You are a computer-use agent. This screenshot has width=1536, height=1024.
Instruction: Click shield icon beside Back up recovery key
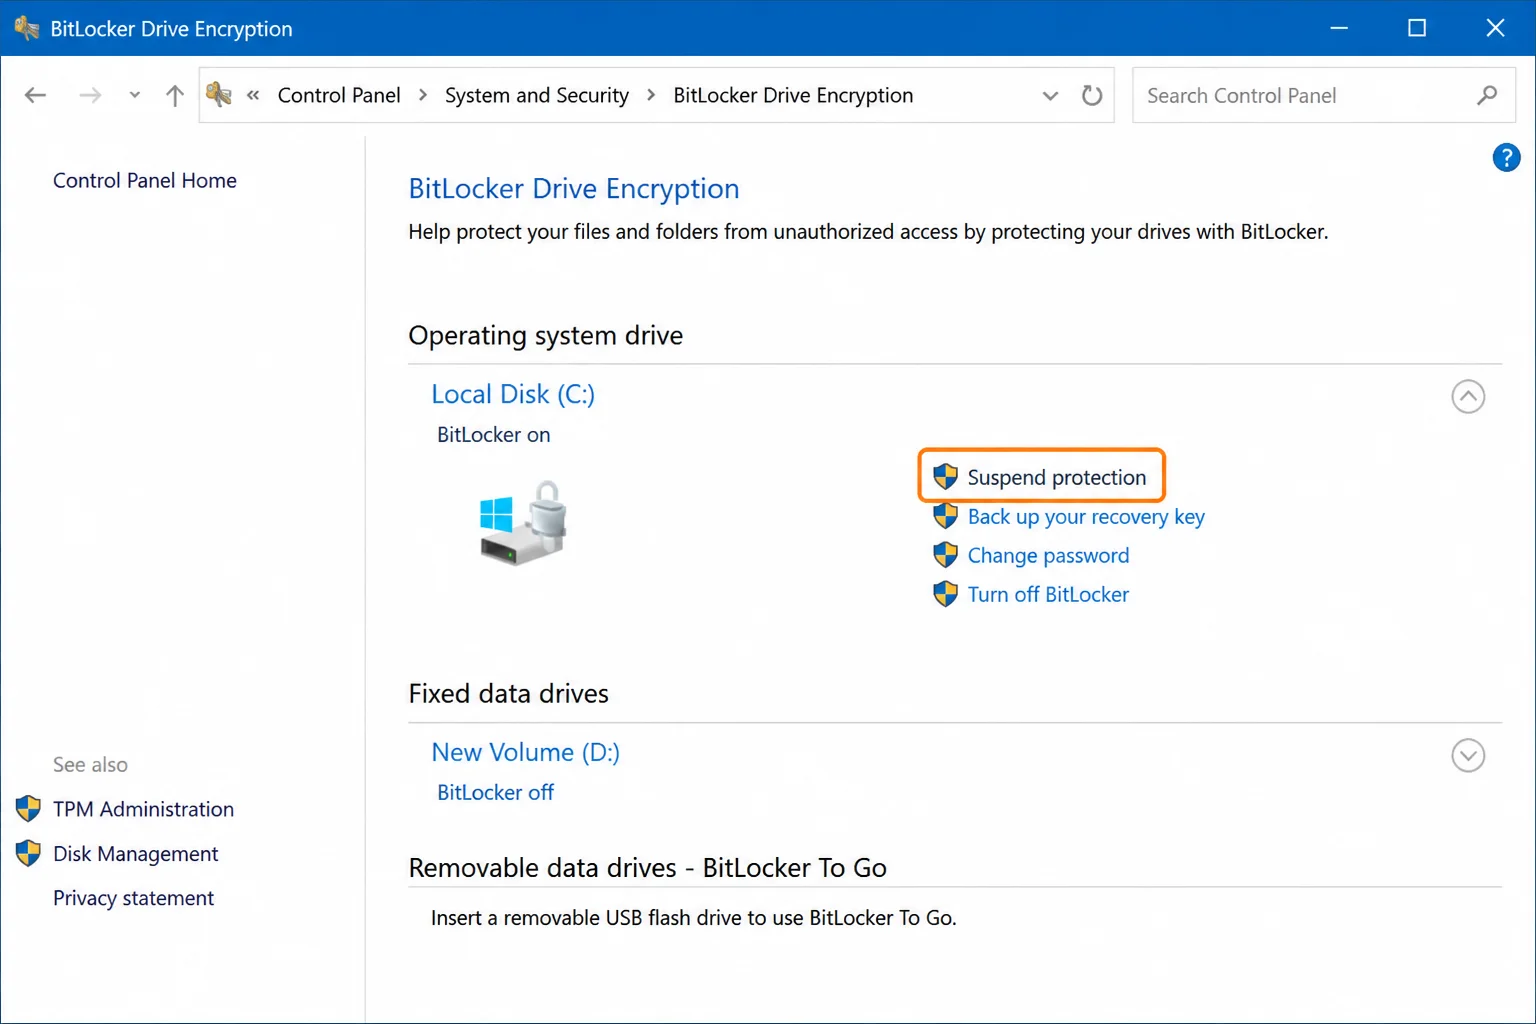(945, 516)
